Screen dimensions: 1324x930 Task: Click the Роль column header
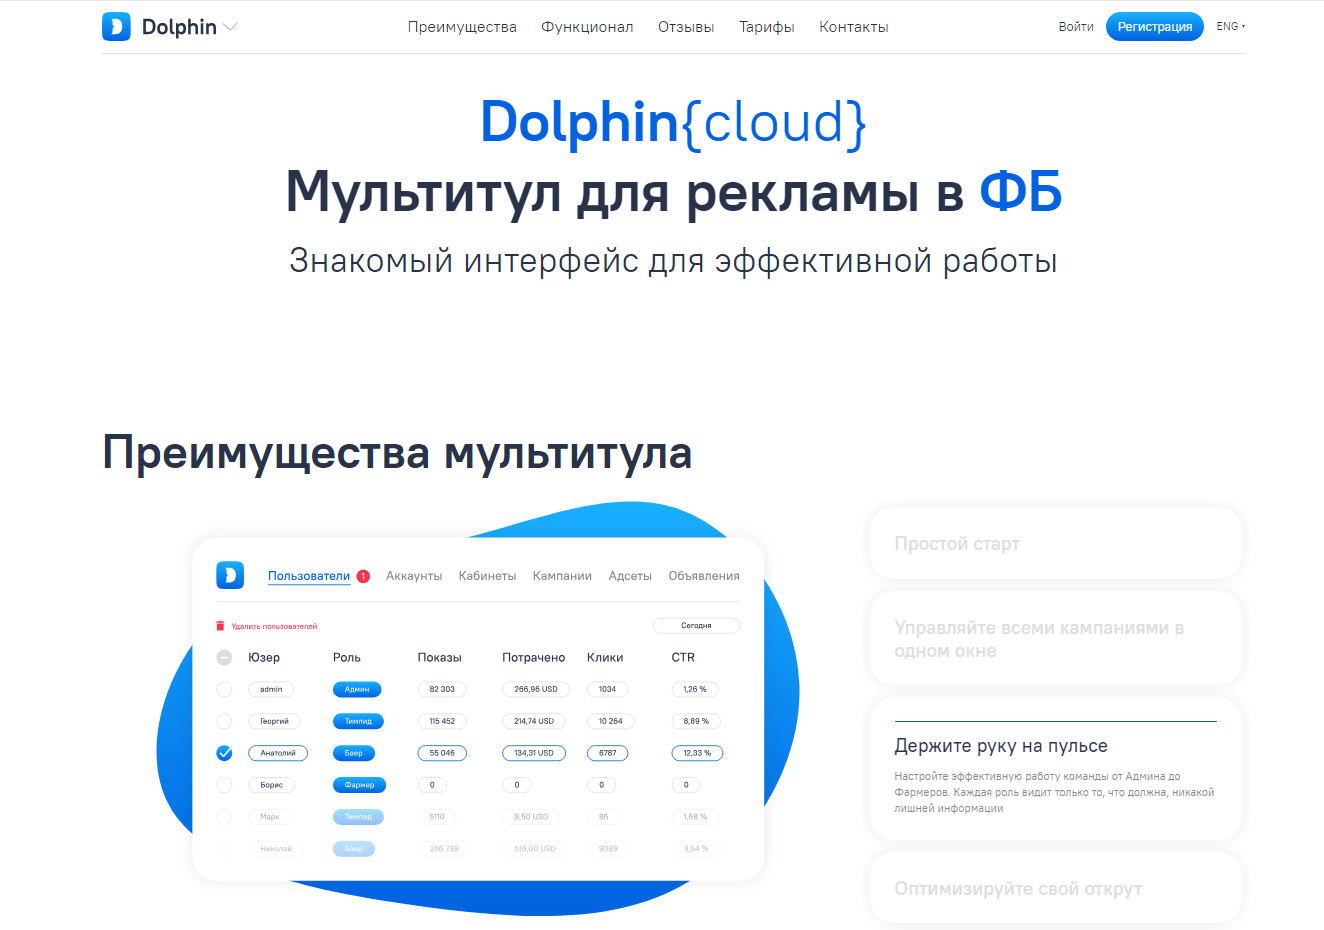click(347, 658)
